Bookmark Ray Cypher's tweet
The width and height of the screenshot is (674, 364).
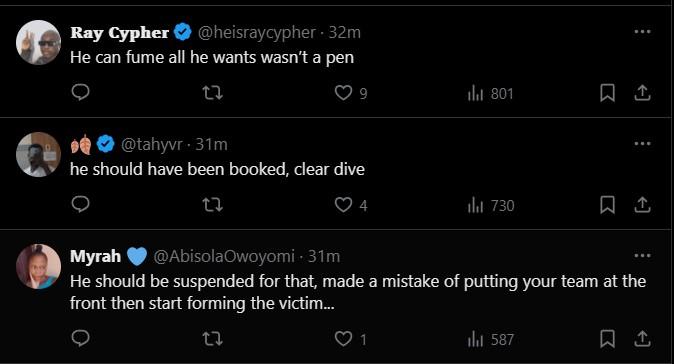click(607, 93)
